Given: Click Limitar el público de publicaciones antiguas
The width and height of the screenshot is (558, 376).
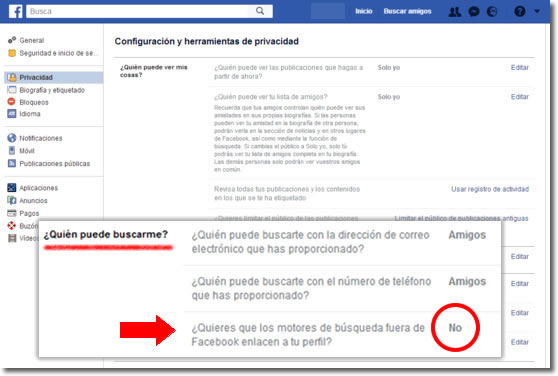Looking at the screenshot, I should click(461, 218).
